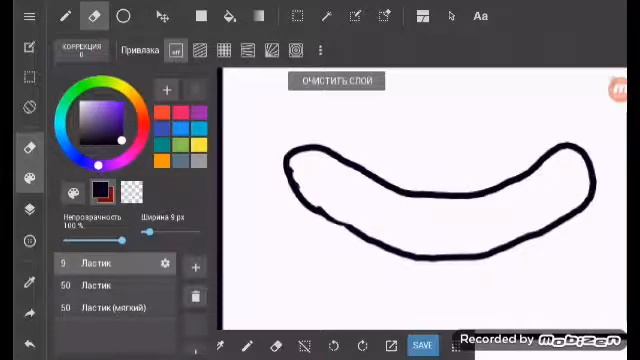The width and height of the screenshot is (640, 360).
Task: Pick the red palette swatch
Action: [162, 113]
